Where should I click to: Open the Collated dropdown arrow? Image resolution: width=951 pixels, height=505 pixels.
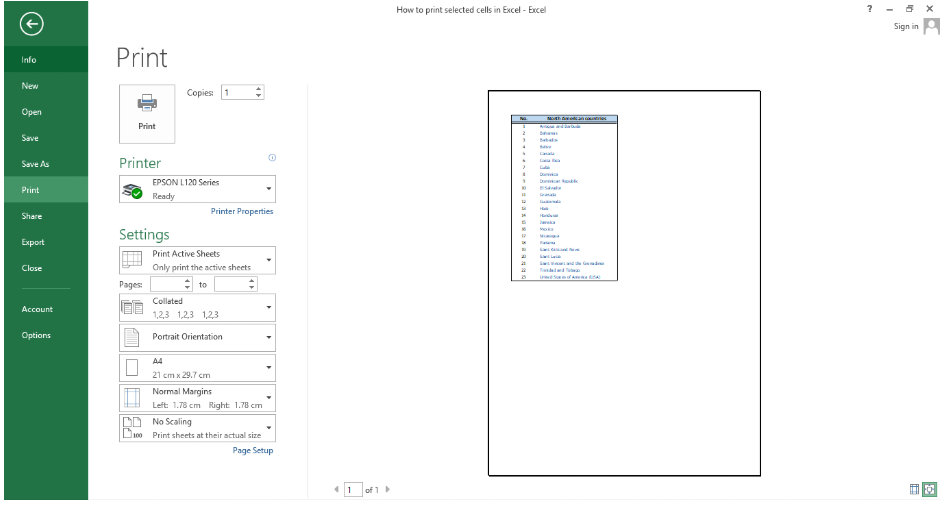269,307
